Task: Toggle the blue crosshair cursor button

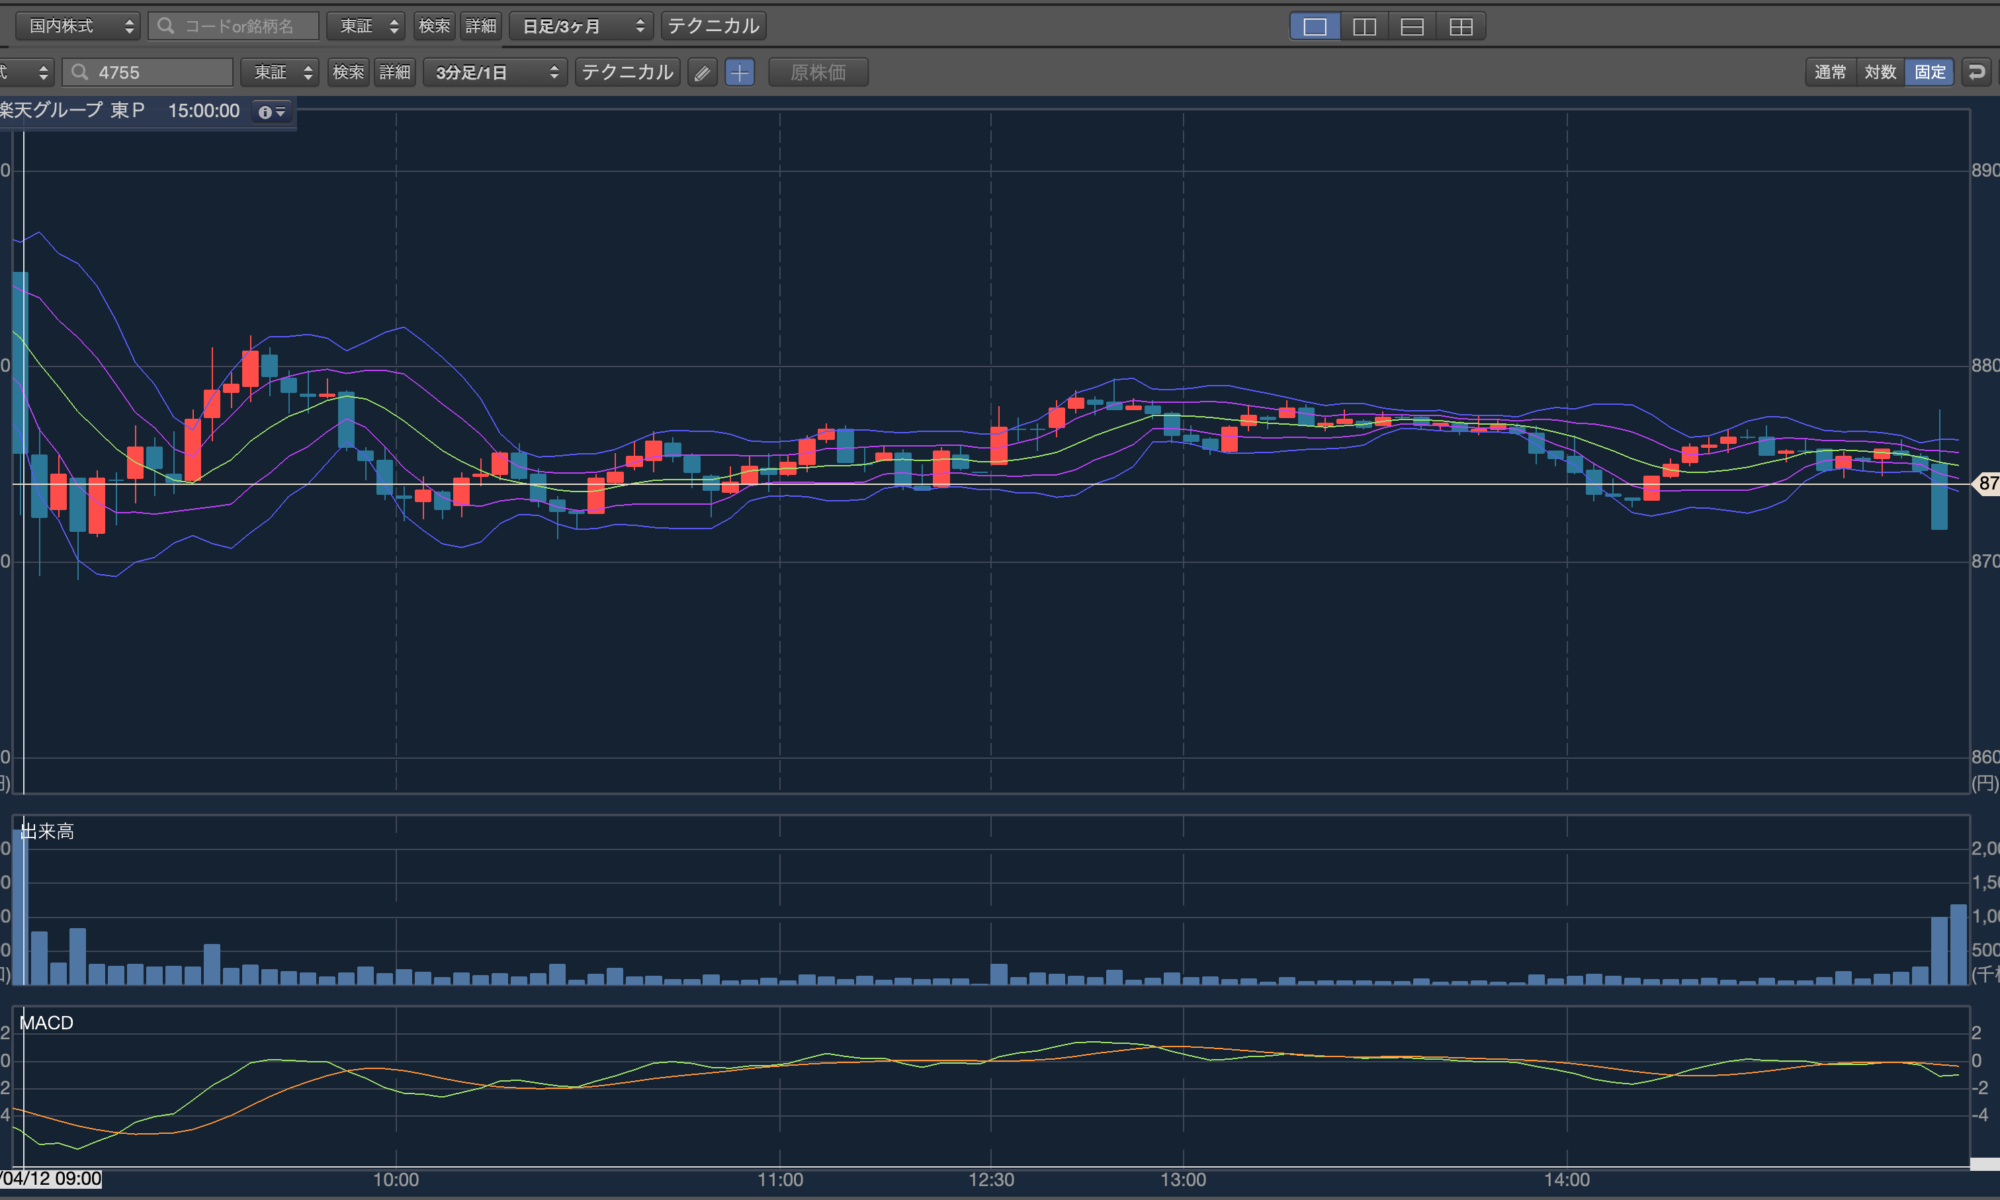Action: coord(739,73)
